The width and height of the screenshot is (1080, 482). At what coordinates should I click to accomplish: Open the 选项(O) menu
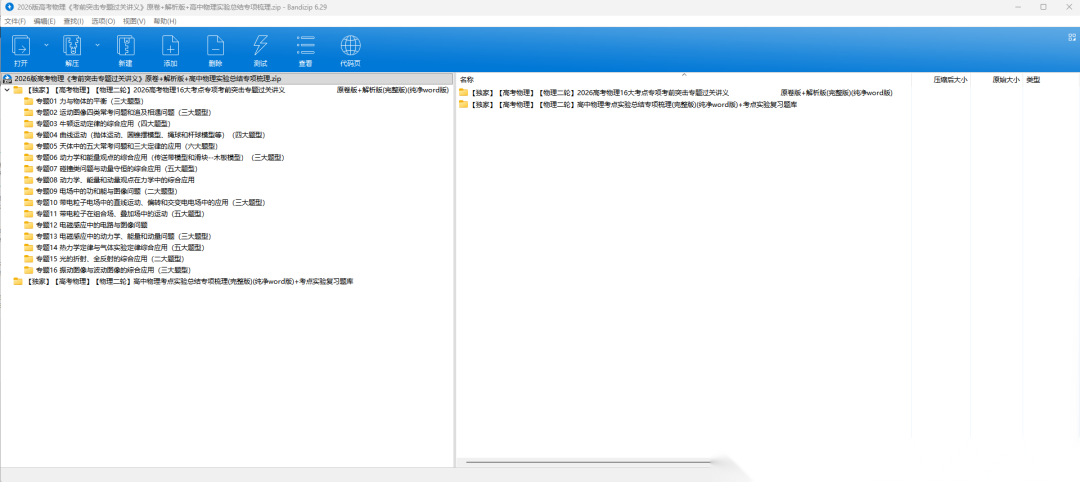[x=103, y=20]
